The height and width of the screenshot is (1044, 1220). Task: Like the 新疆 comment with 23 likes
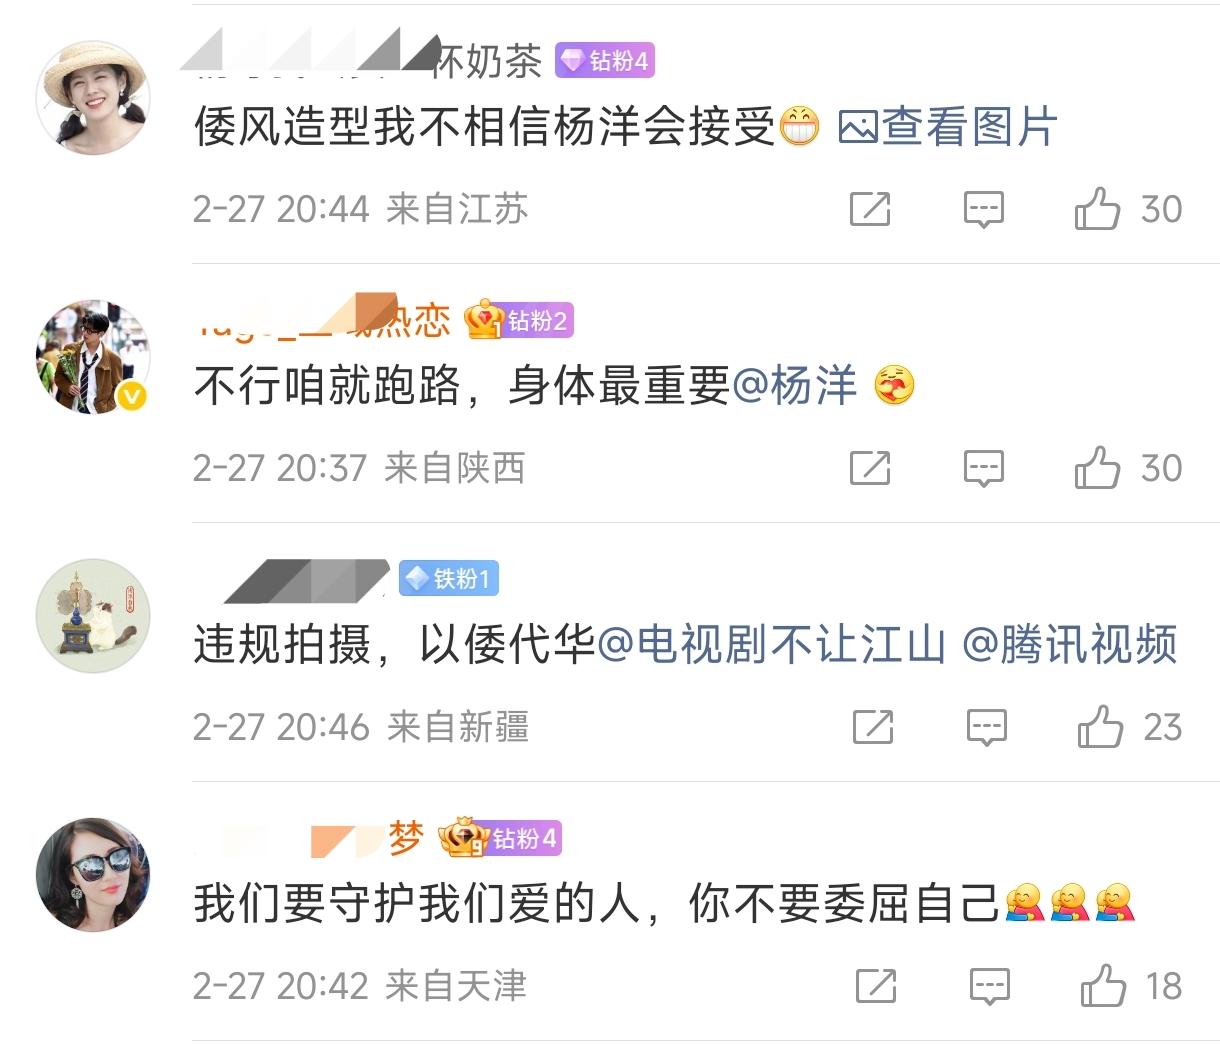pyautogui.click(x=1100, y=727)
